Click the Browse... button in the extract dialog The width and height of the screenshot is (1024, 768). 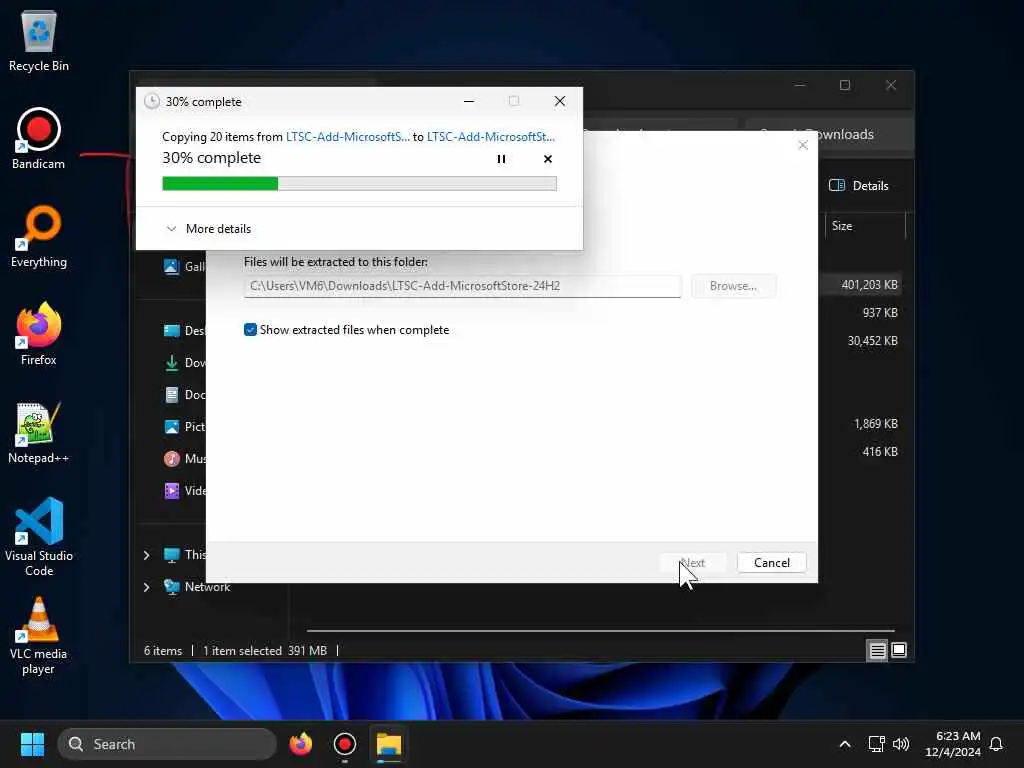point(733,286)
